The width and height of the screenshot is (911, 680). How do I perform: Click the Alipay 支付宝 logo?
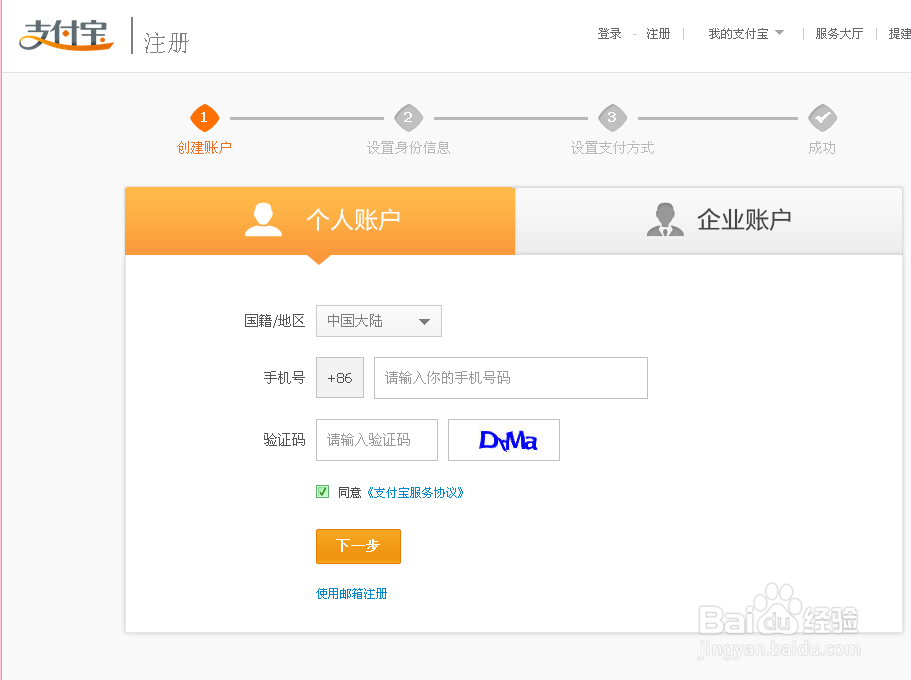pyautogui.click(x=66, y=35)
